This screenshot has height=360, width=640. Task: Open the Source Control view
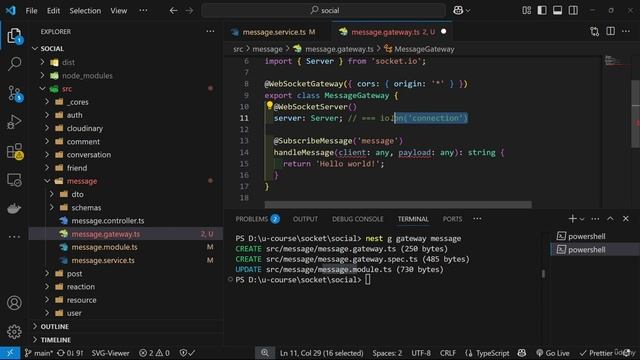(x=14, y=93)
